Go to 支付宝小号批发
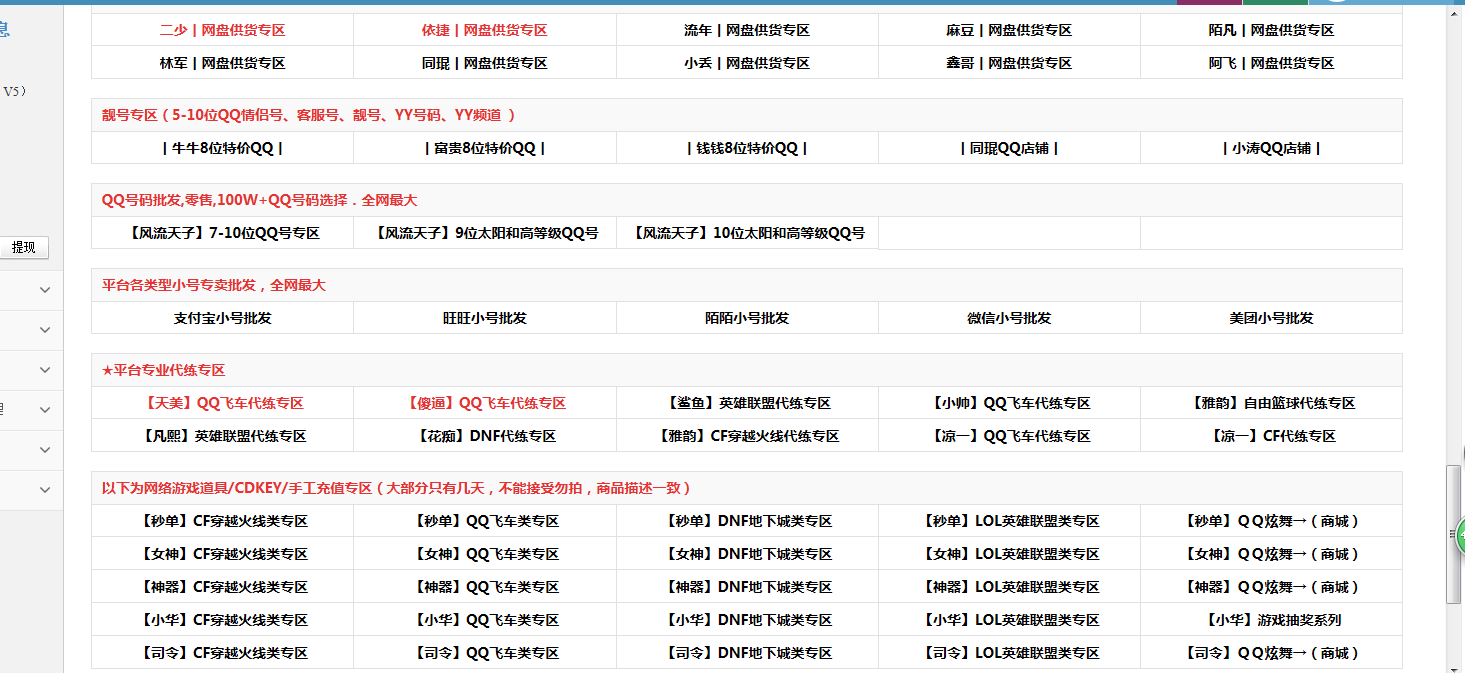The width and height of the screenshot is (1465, 673). 222,318
